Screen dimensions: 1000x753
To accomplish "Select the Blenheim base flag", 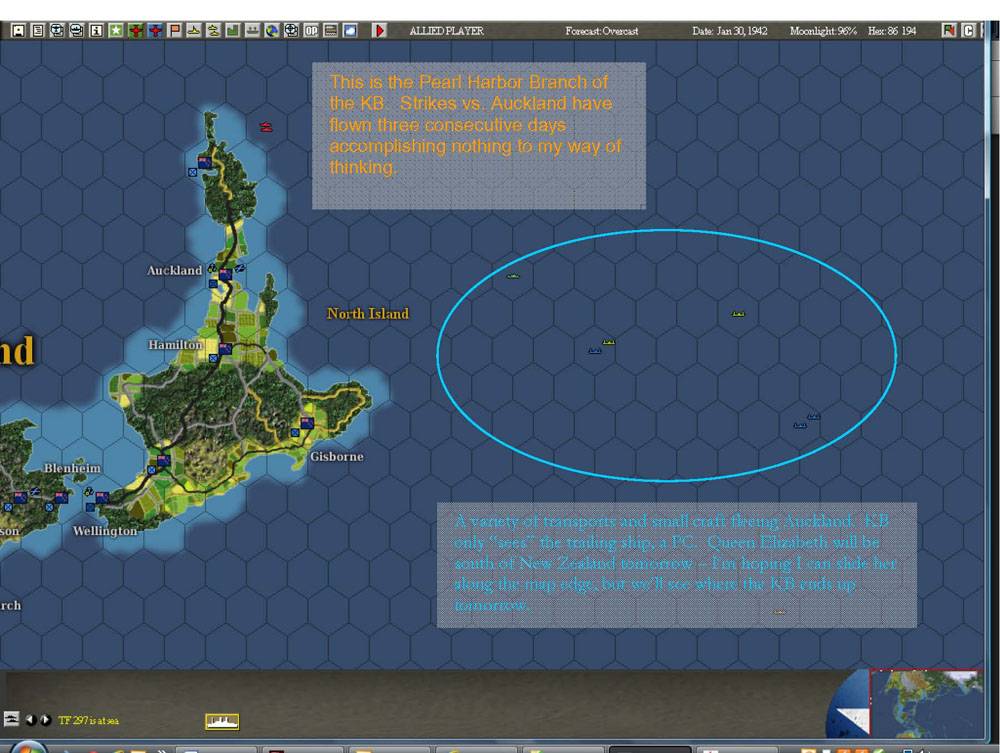I will pos(61,498).
